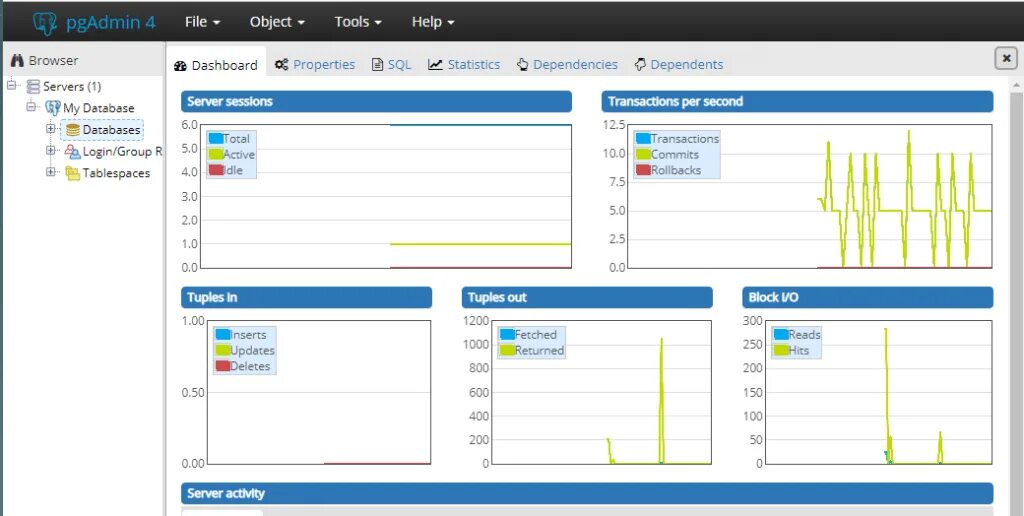The width and height of the screenshot is (1024, 516).
Task: Click the Dependents hand icon on tab
Action: pyautogui.click(x=640, y=65)
